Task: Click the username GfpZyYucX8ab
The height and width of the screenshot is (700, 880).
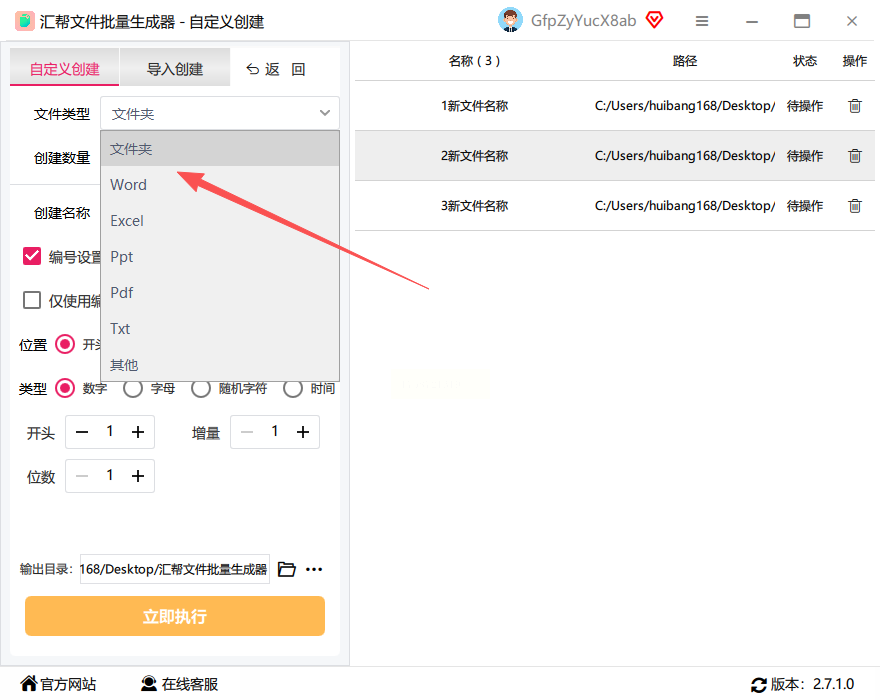Action: pos(583,21)
